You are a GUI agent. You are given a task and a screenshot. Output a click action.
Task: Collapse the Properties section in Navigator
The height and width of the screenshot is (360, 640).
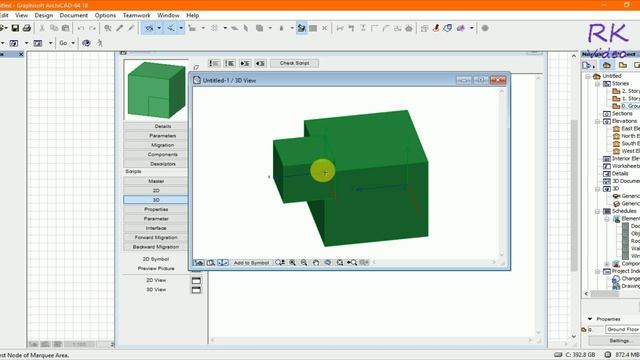tap(590, 319)
